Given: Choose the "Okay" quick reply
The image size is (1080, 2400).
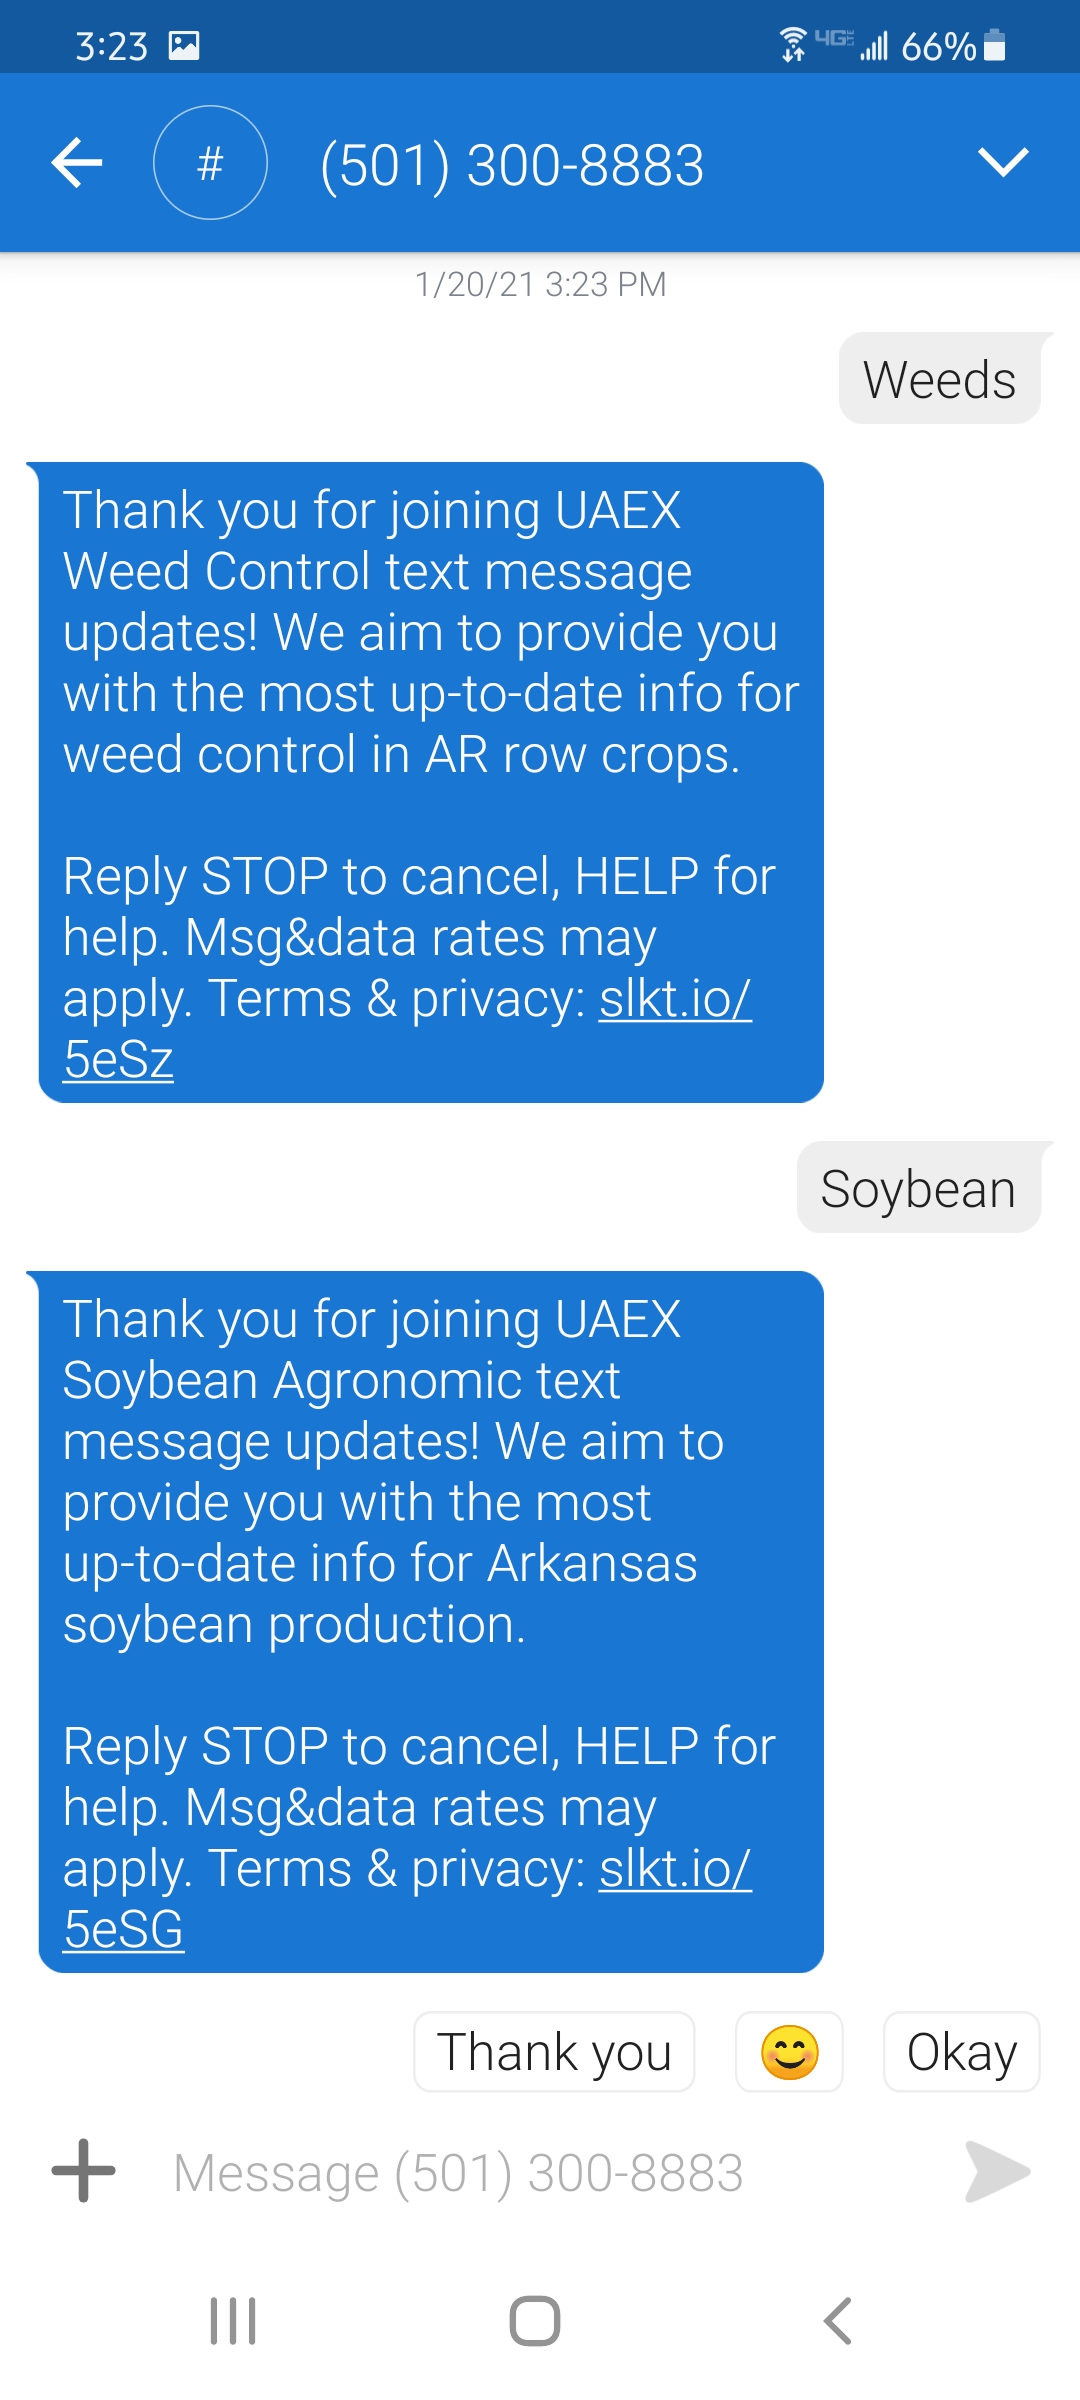Looking at the screenshot, I should (961, 2052).
